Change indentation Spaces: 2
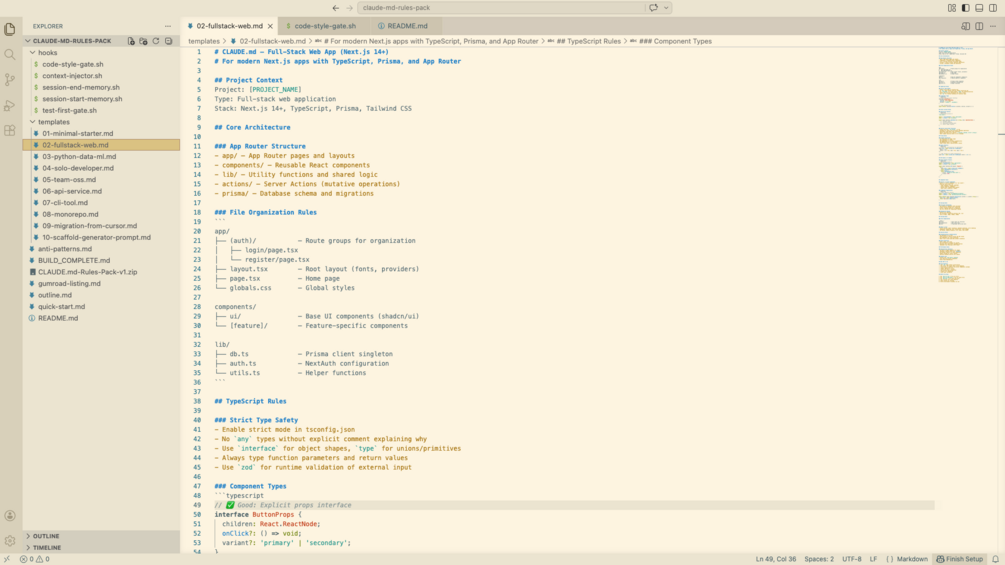Screen dimensions: 1005x565 point(819,559)
